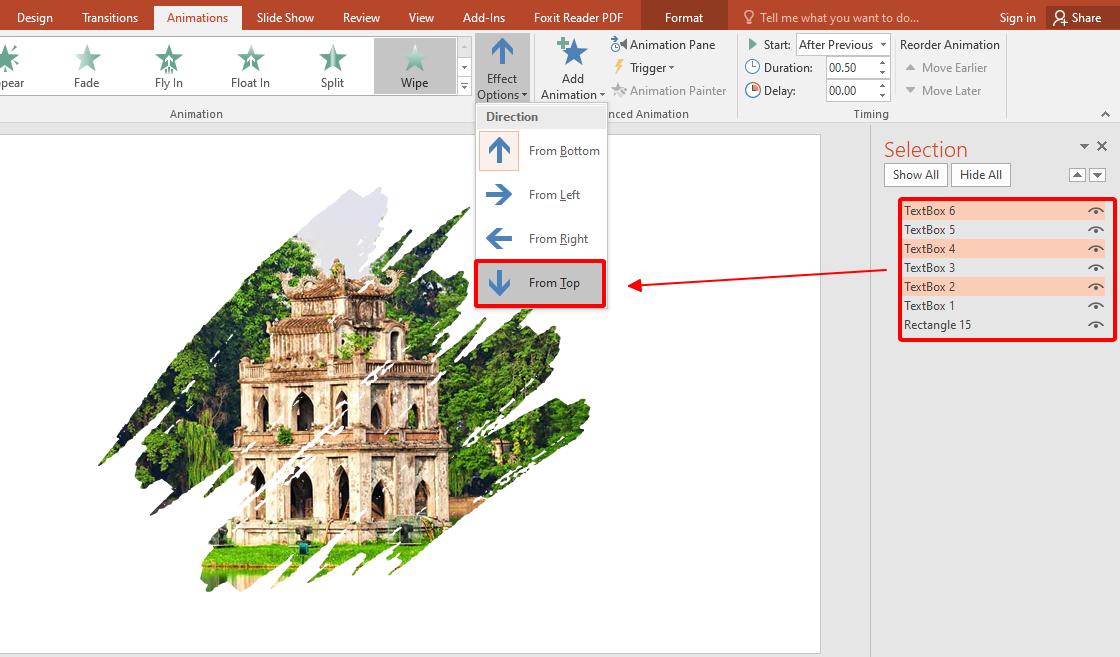
Task: Click Show All in Selection pane
Action: click(x=914, y=174)
